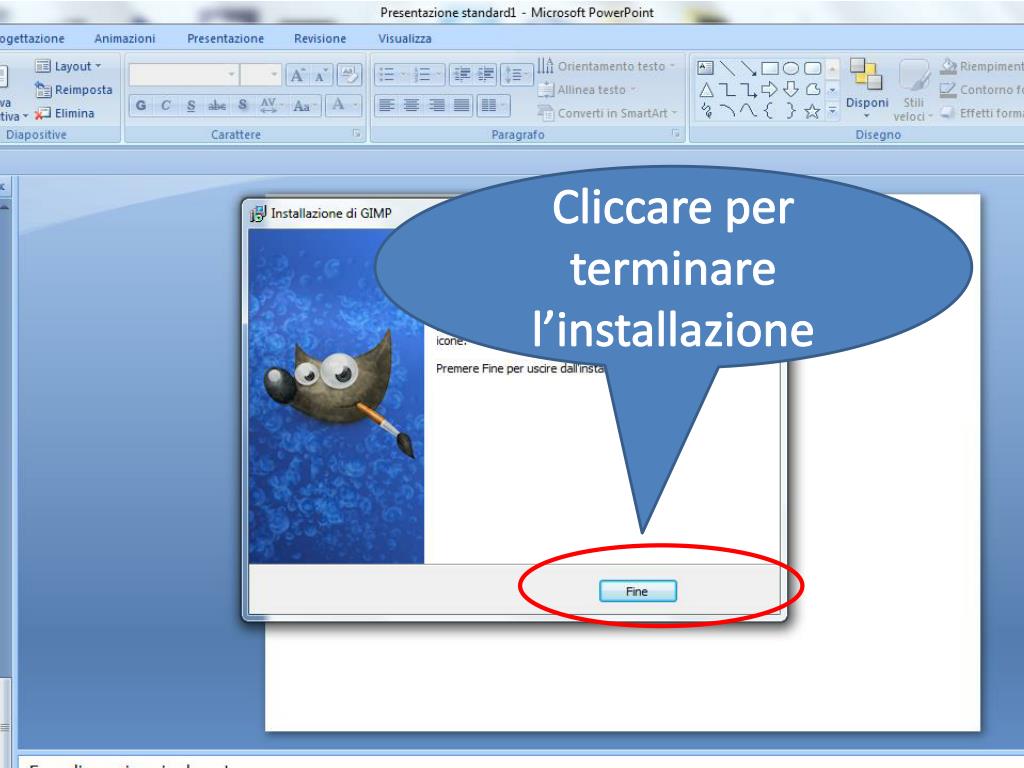Align text right in paragraph
The width and height of the screenshot is (1024, 768).
tap(437, 105)
